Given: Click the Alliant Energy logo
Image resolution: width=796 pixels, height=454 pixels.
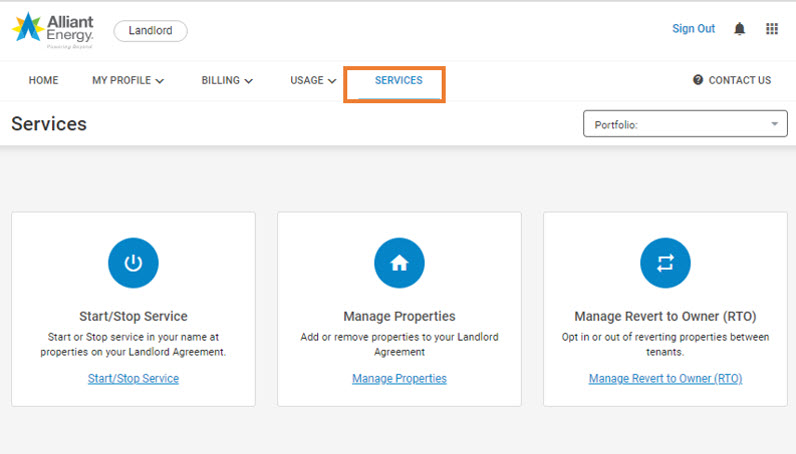Looking at the screenshot, I should (x=53, y=30).
